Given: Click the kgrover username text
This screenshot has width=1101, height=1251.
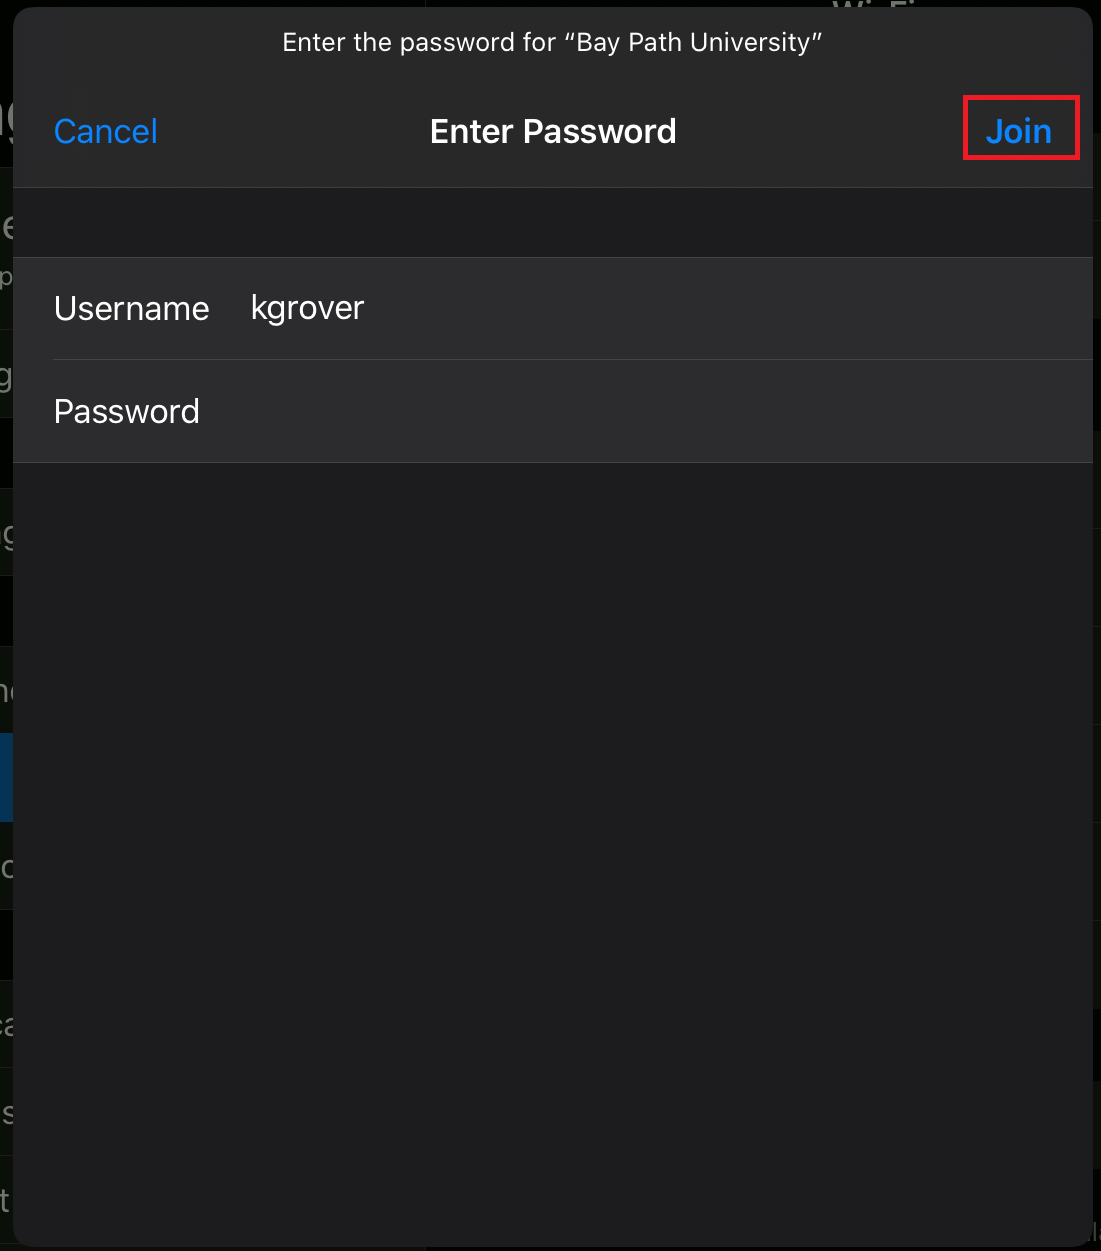Looking at the screenshot, I should click(307, 308).
